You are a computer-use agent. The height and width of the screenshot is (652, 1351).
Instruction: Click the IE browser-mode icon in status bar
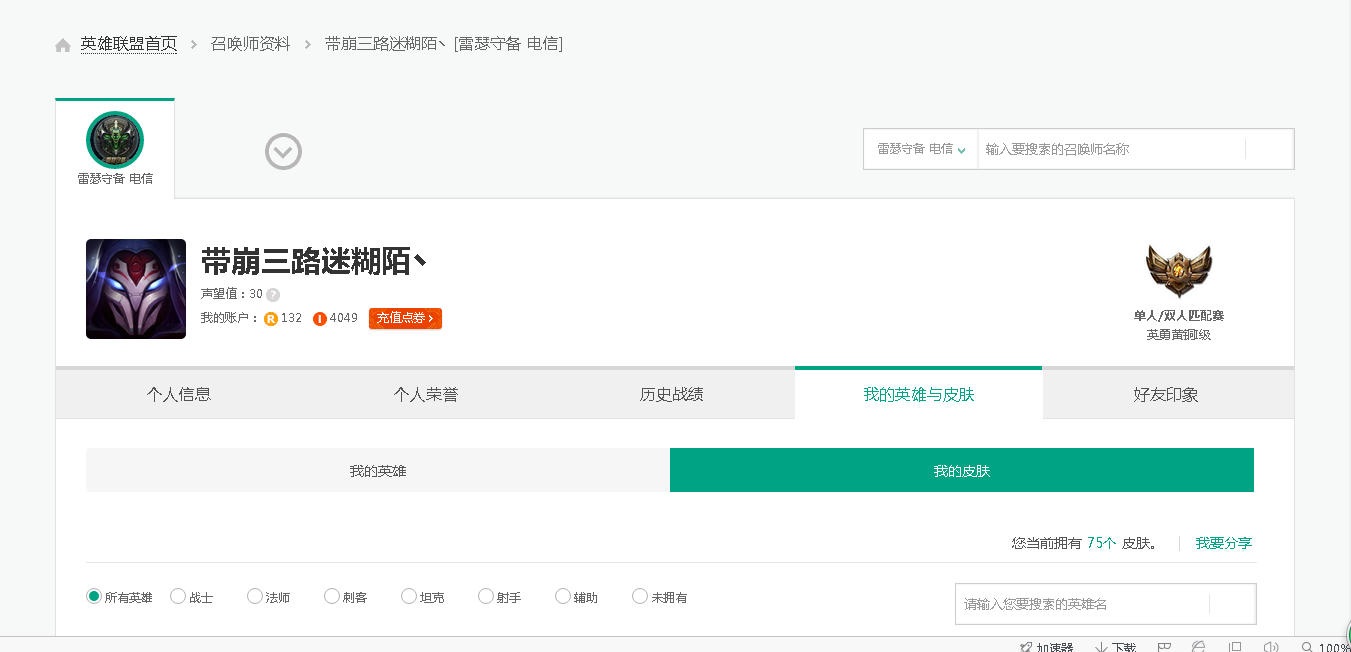coord(1199,647)
